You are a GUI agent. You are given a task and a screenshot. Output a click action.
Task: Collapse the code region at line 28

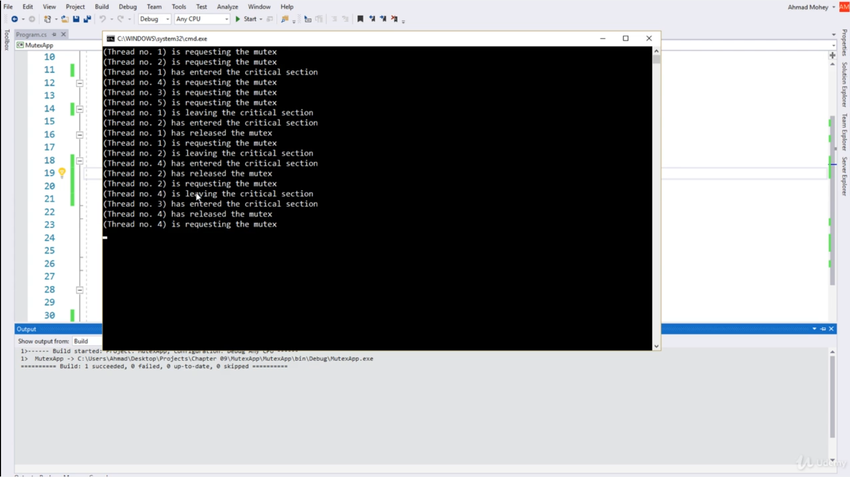pos(80,290)
